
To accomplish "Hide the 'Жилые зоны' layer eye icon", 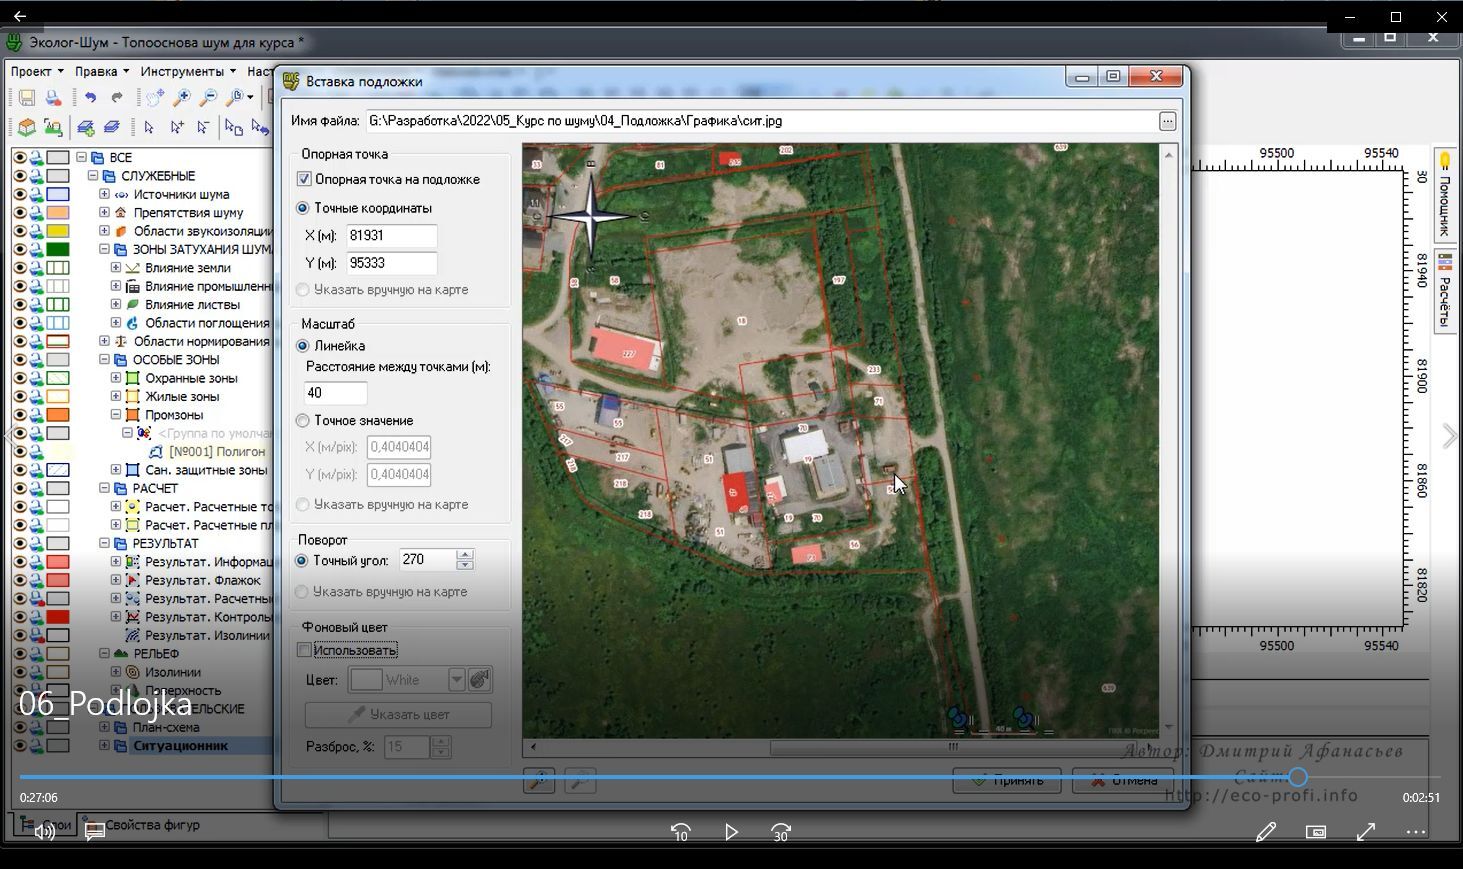I will [x=19, y=397].
